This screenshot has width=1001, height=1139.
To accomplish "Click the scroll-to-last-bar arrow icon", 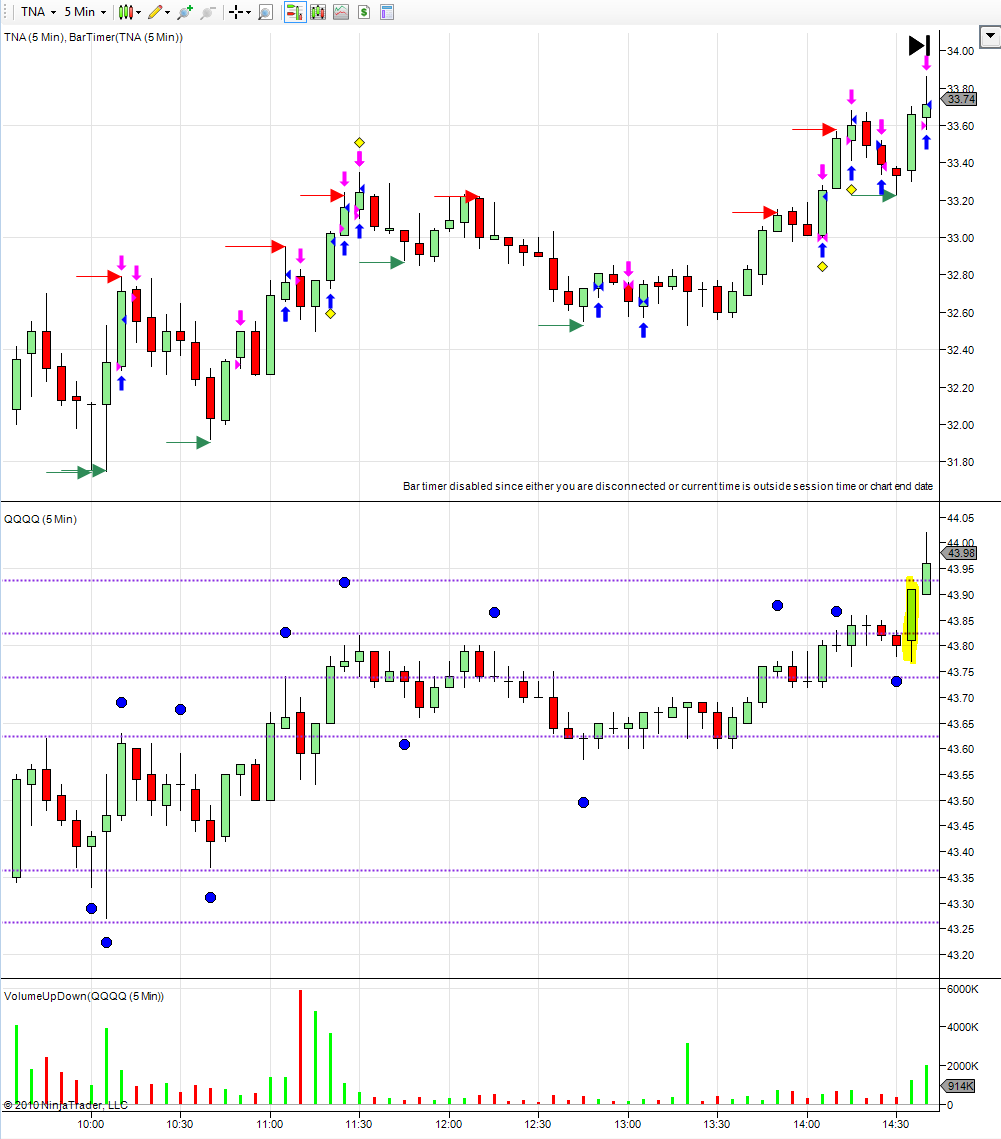I will (x=920, y=46).
